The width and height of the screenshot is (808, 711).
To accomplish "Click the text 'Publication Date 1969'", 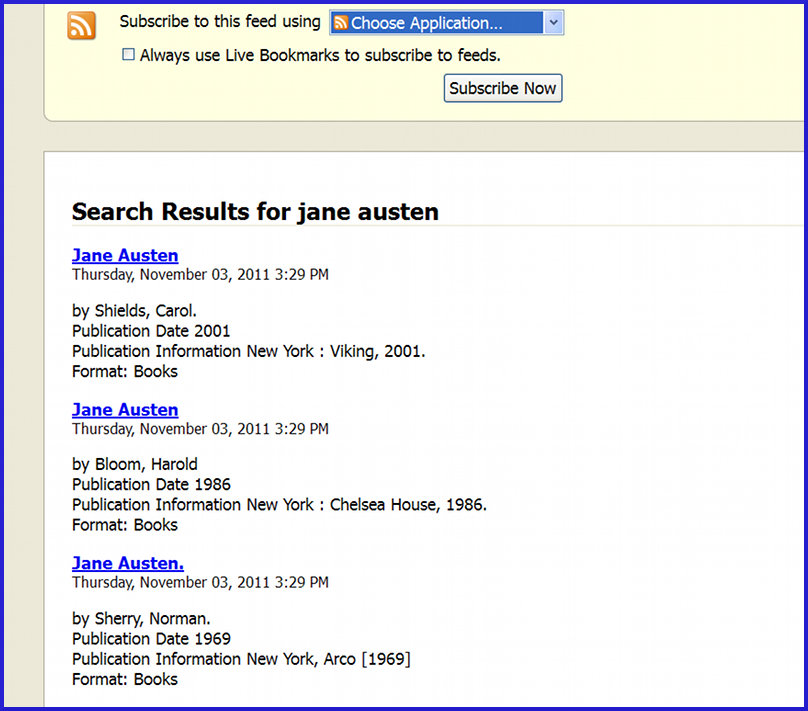I will 152,638.
